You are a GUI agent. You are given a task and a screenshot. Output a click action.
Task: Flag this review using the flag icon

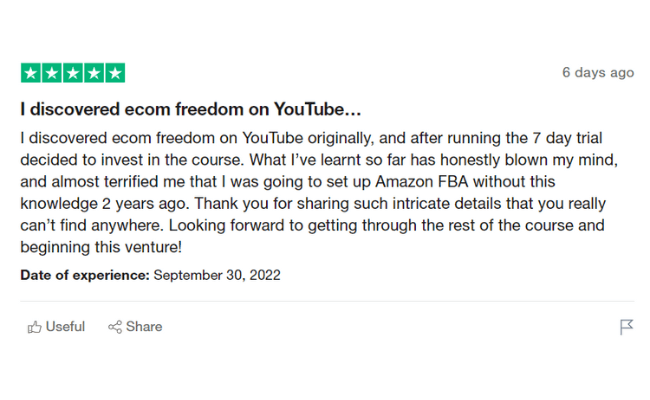pyautogui.click(x=626, y=327)
